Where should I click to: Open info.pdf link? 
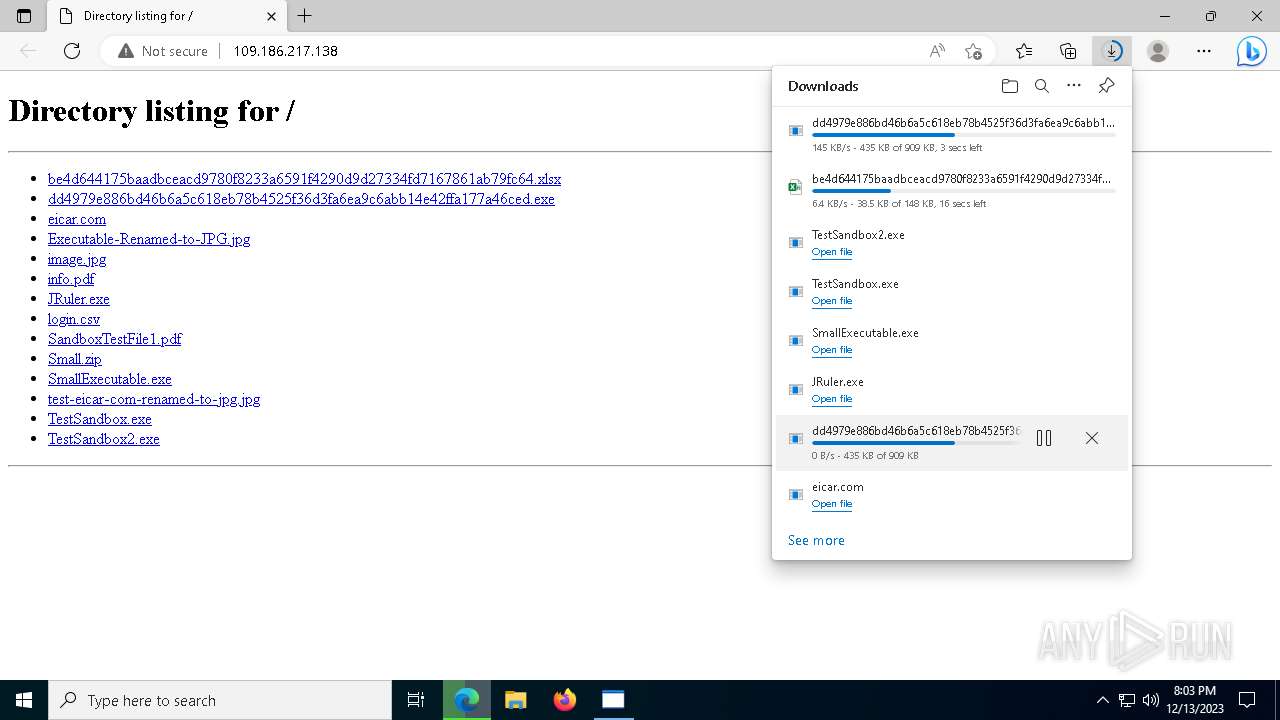point(71,279)
